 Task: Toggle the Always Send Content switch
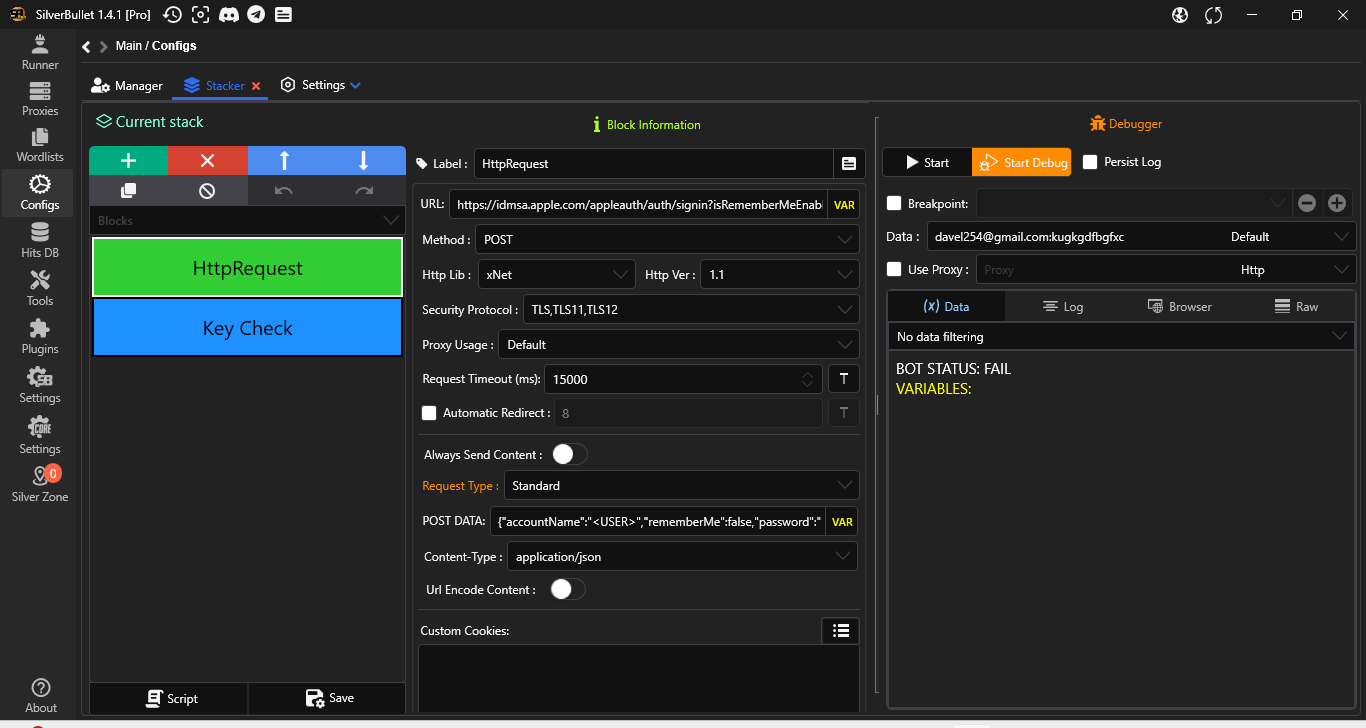(569, 454)
